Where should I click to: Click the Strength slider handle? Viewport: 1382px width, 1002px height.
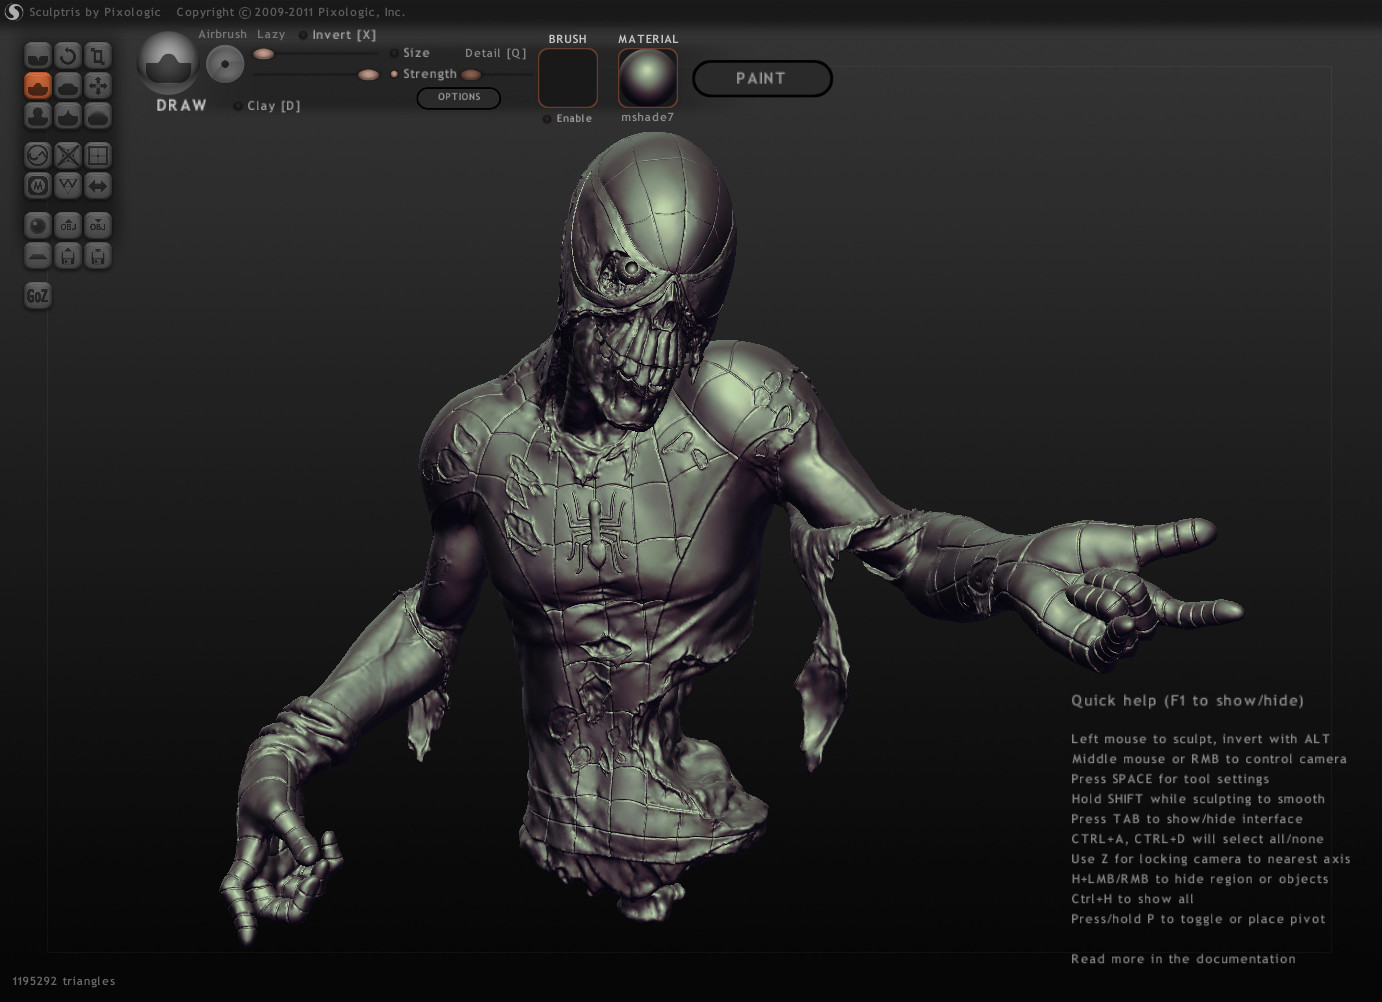(x=368, y=75)
